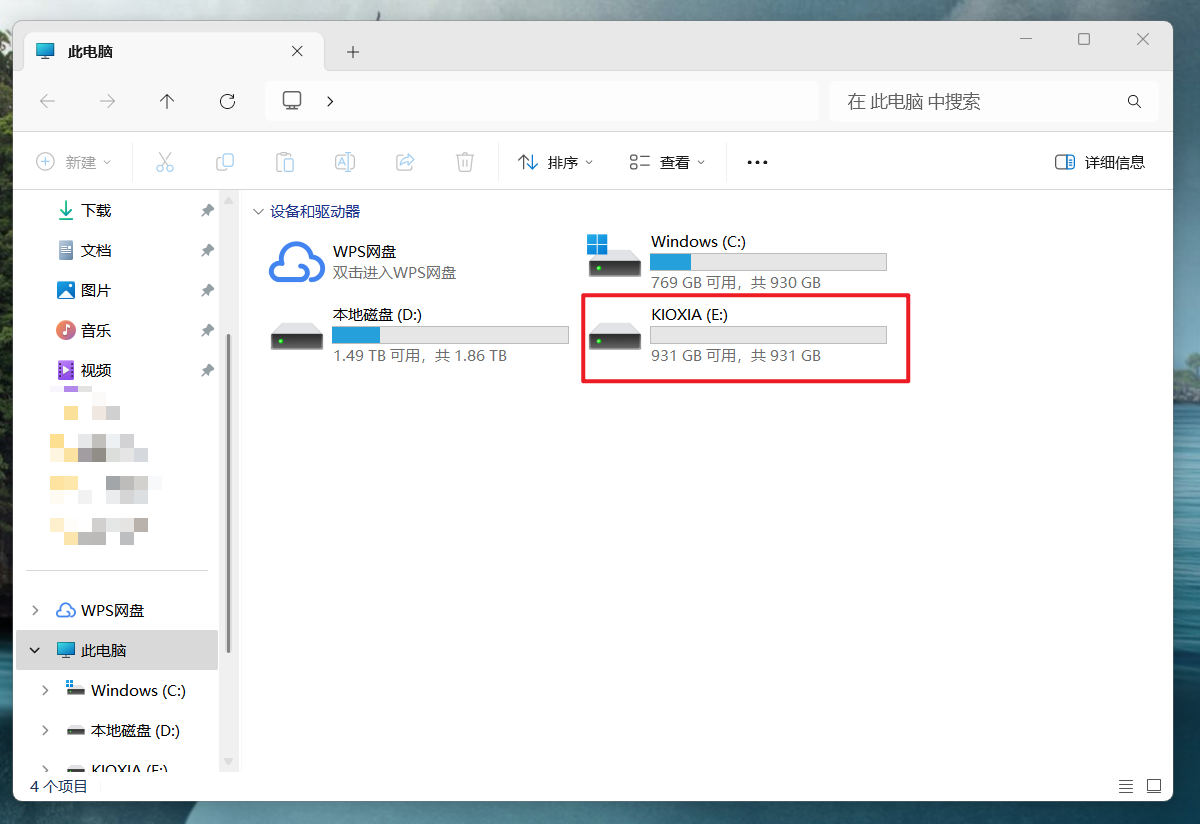Click the navigation pane scrollbar thumb

(x=228, y=494)
